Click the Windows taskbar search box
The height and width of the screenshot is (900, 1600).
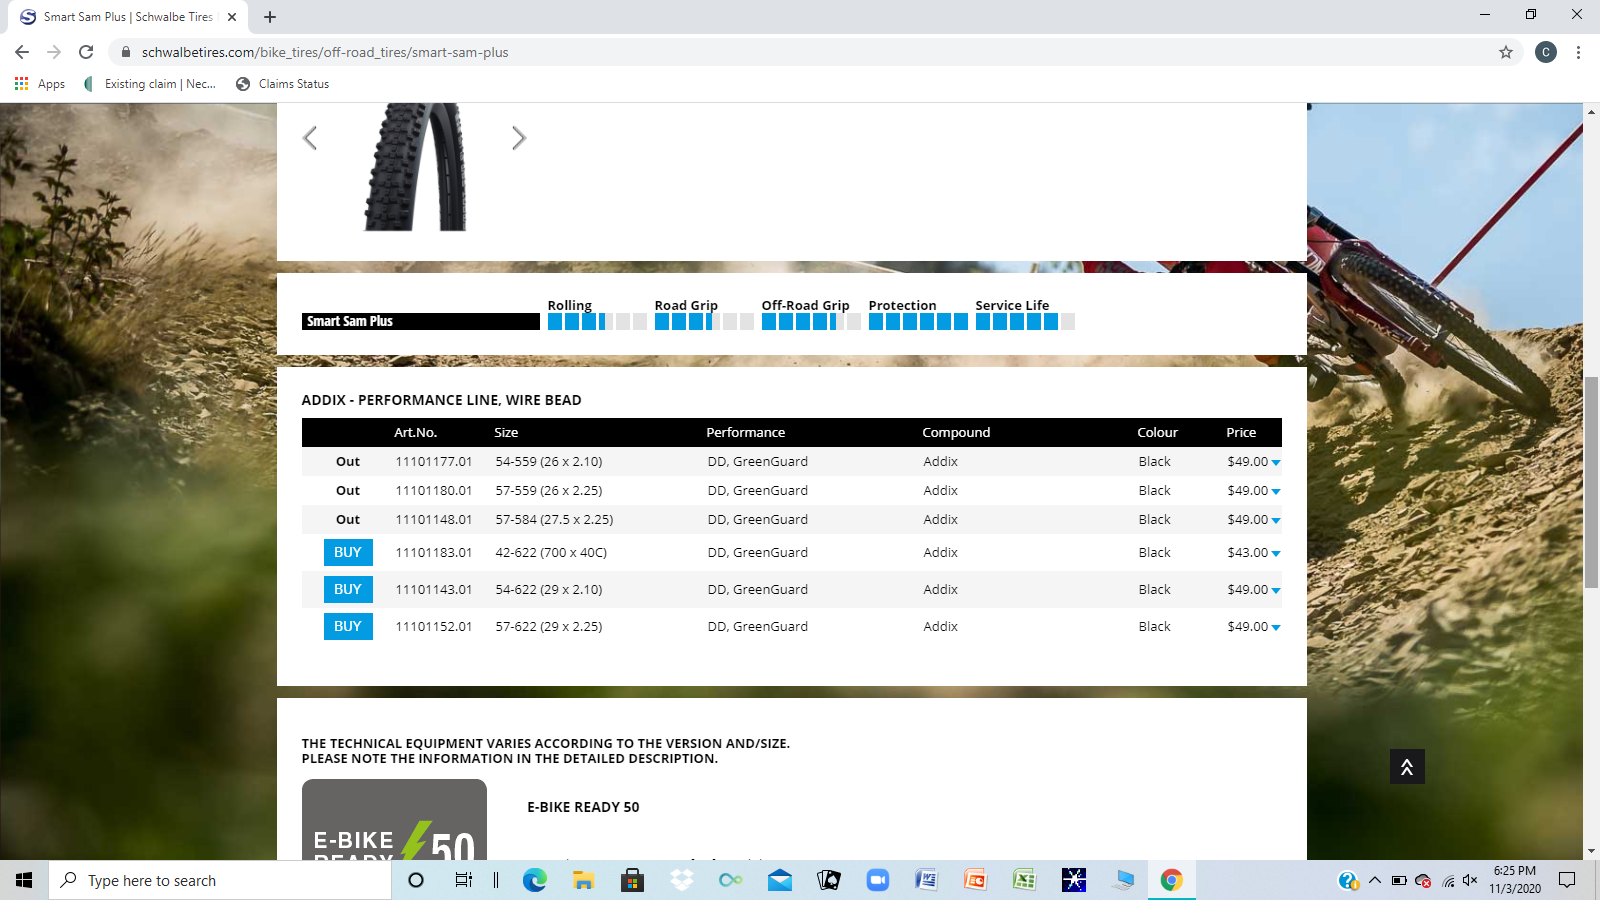[220, 880]
